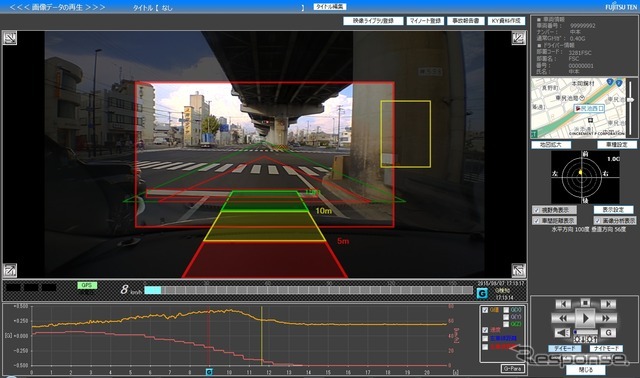640x378 pixels.
Task: Click the yellow dot on G-force radar
Action: point(580,173)
